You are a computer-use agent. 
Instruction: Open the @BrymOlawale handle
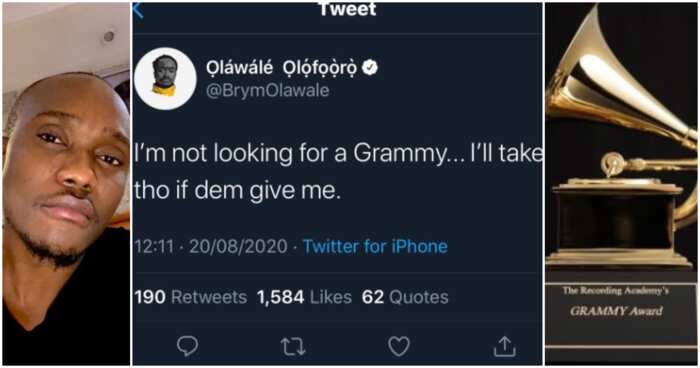(x=267, y=91)
